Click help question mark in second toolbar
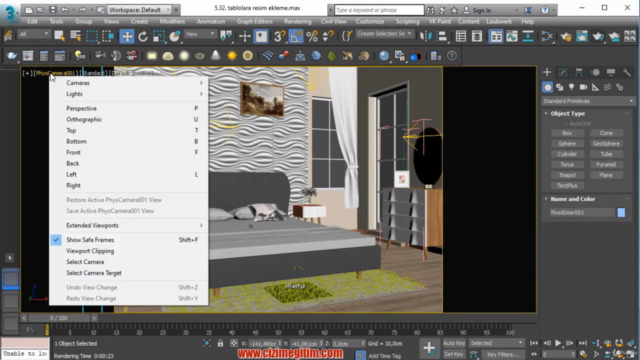This screenshot has width=640, height=360. pyautogui.click(x=452, y=56)
